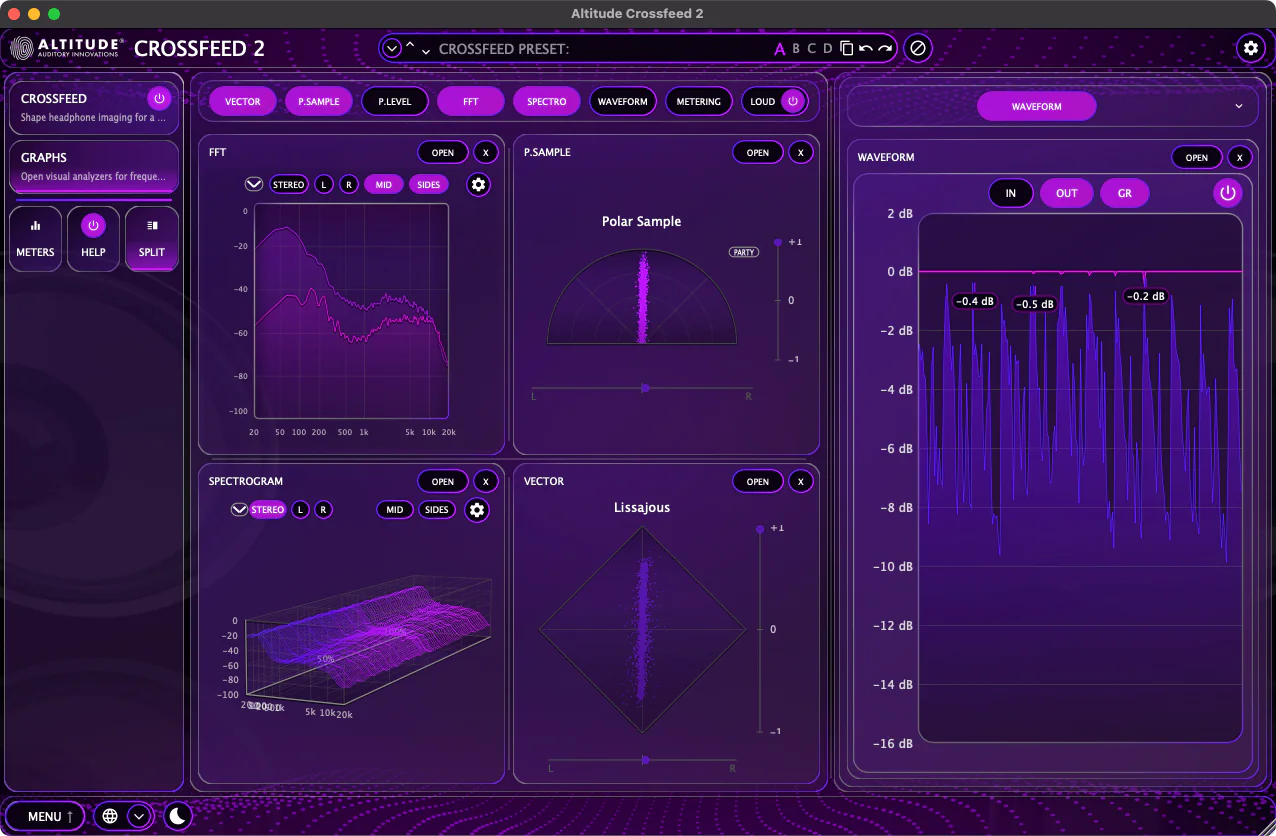
Task: Select R channel in the FFT panel
Action: click(x=349, y=185)
